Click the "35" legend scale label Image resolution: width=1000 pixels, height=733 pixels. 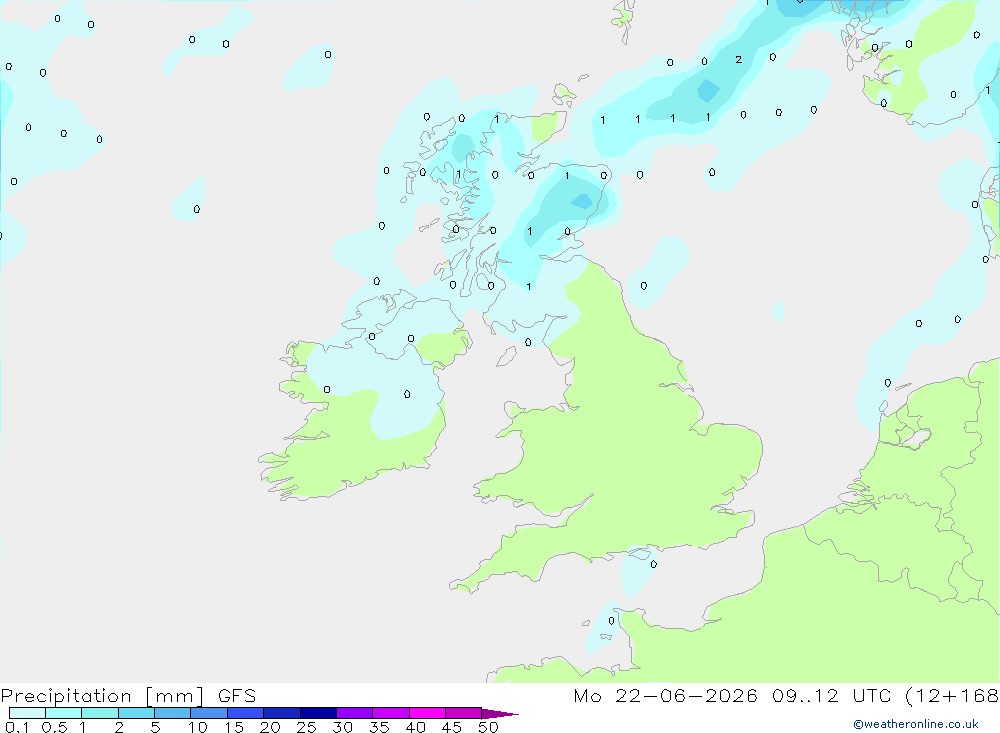coord(379,727)
